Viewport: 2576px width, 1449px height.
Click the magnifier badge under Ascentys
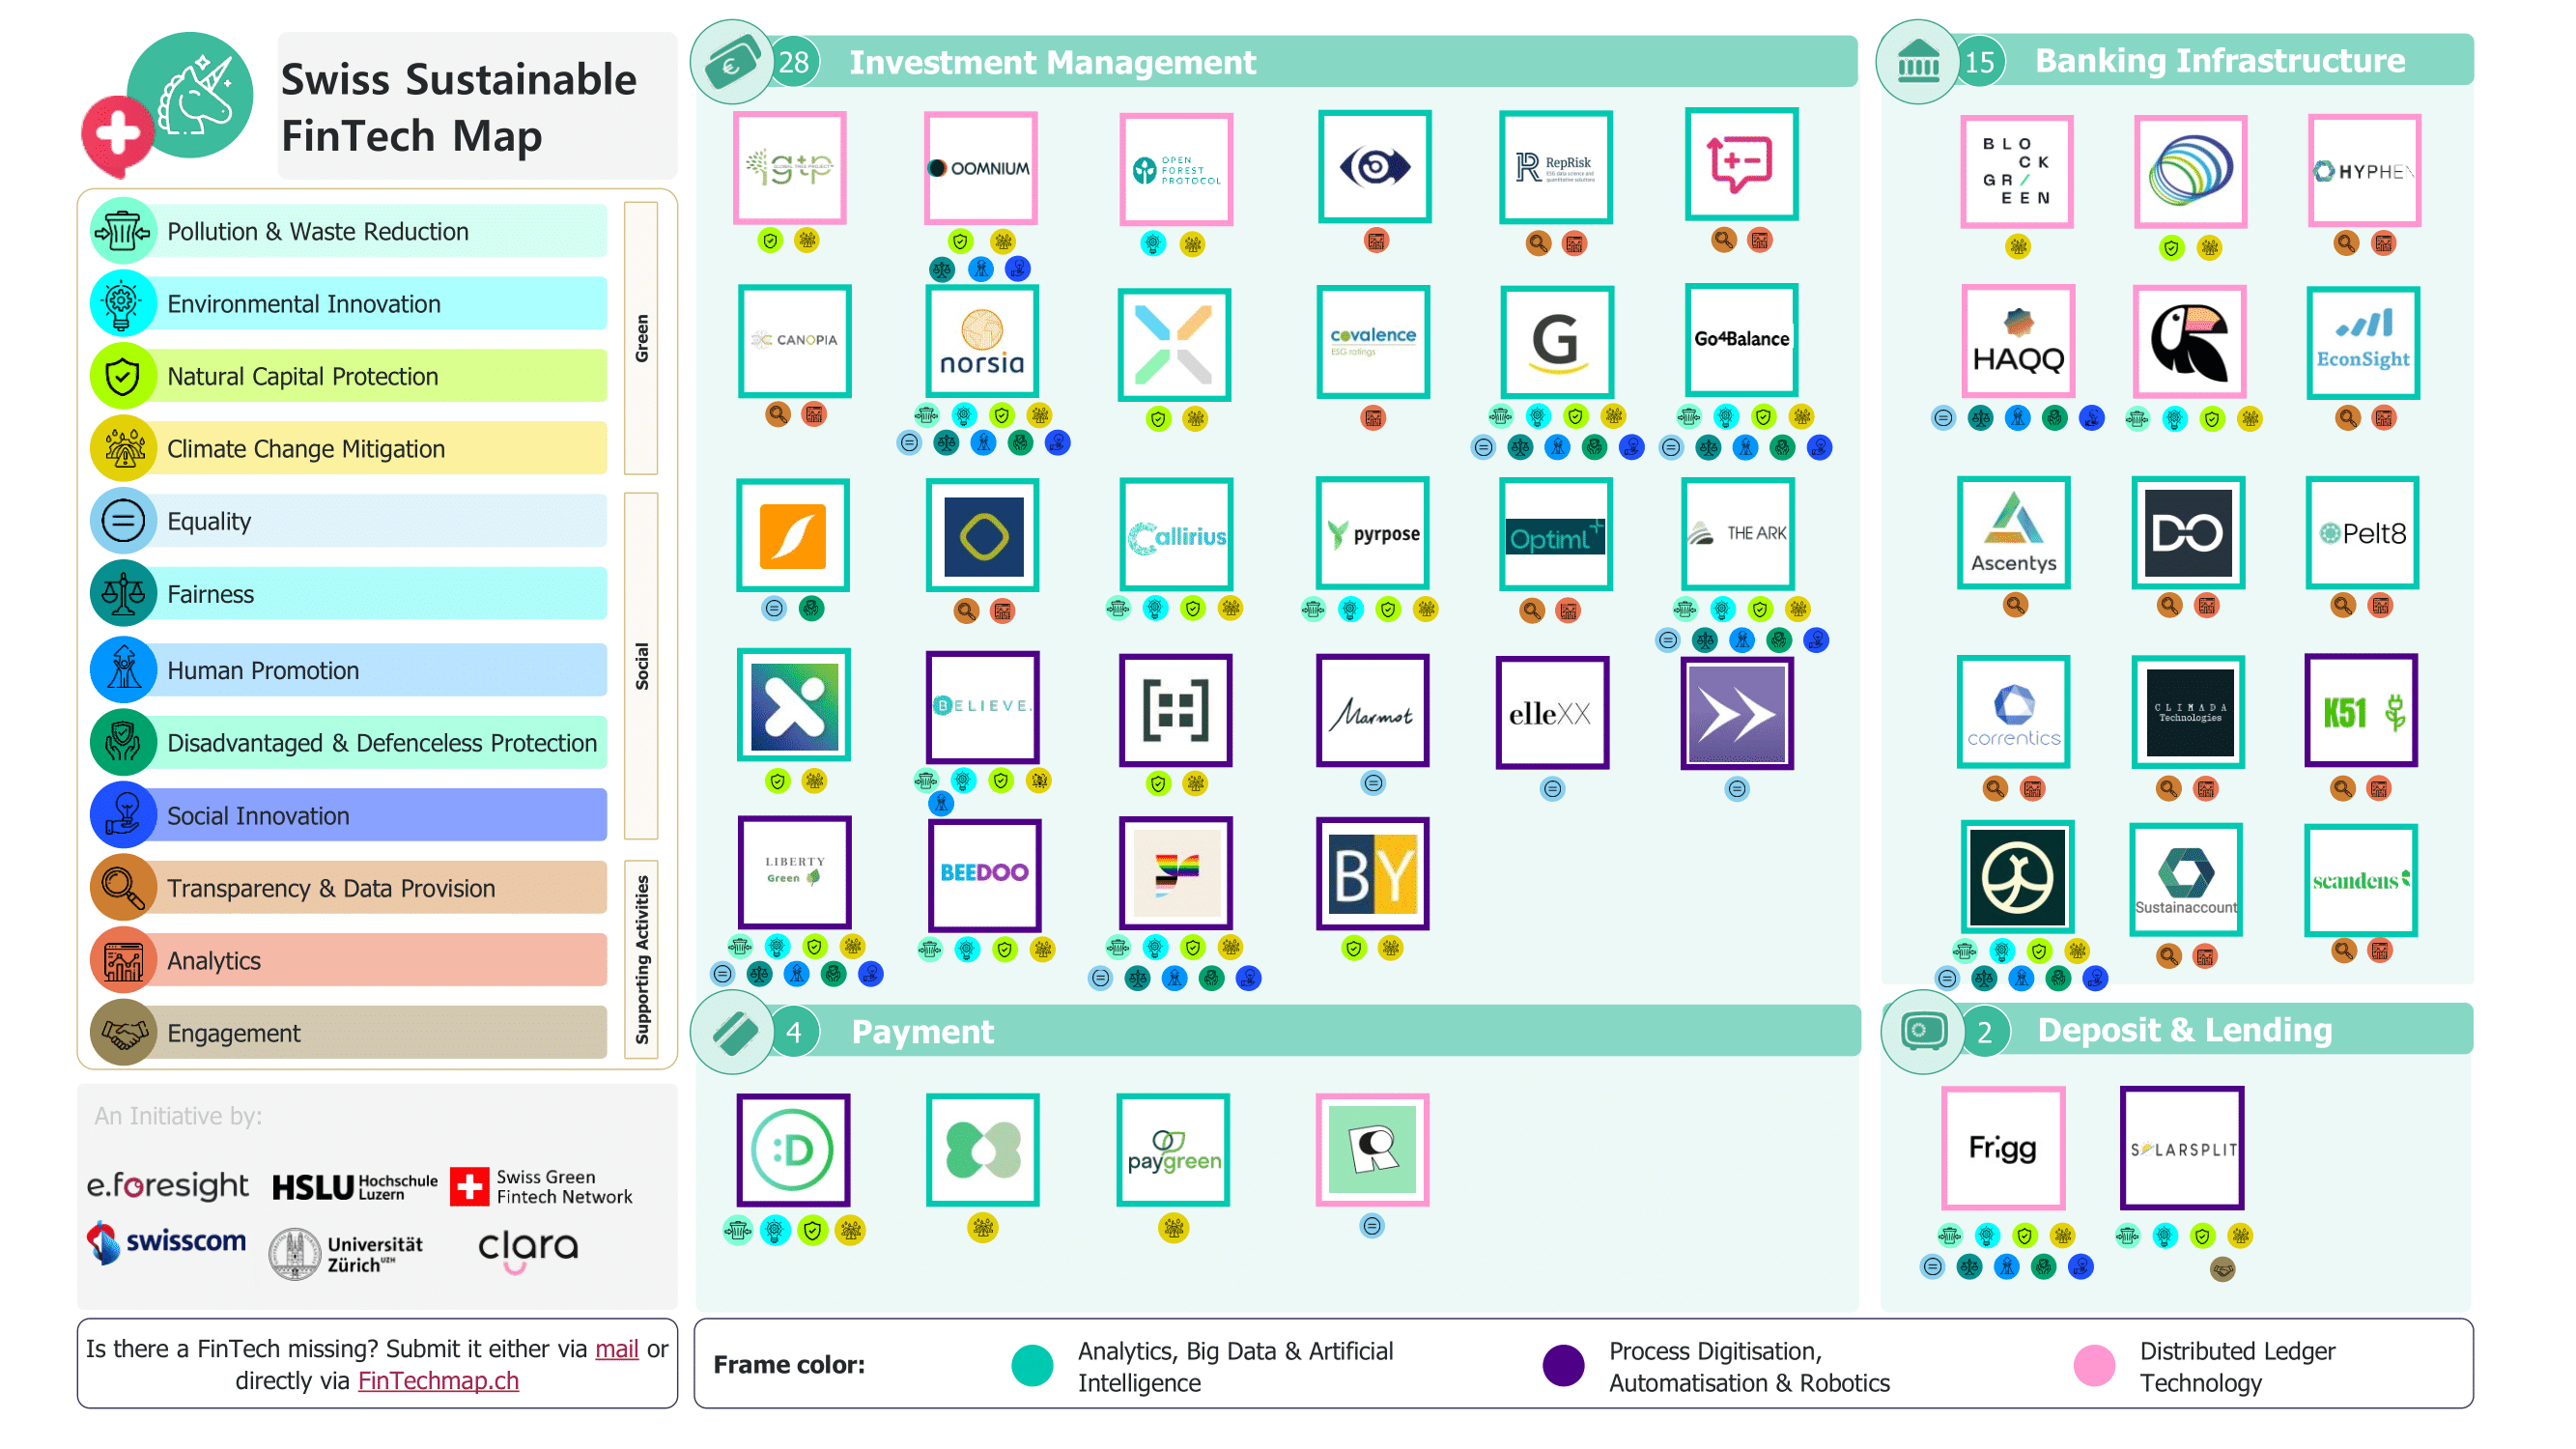(x=2014, y=604)
